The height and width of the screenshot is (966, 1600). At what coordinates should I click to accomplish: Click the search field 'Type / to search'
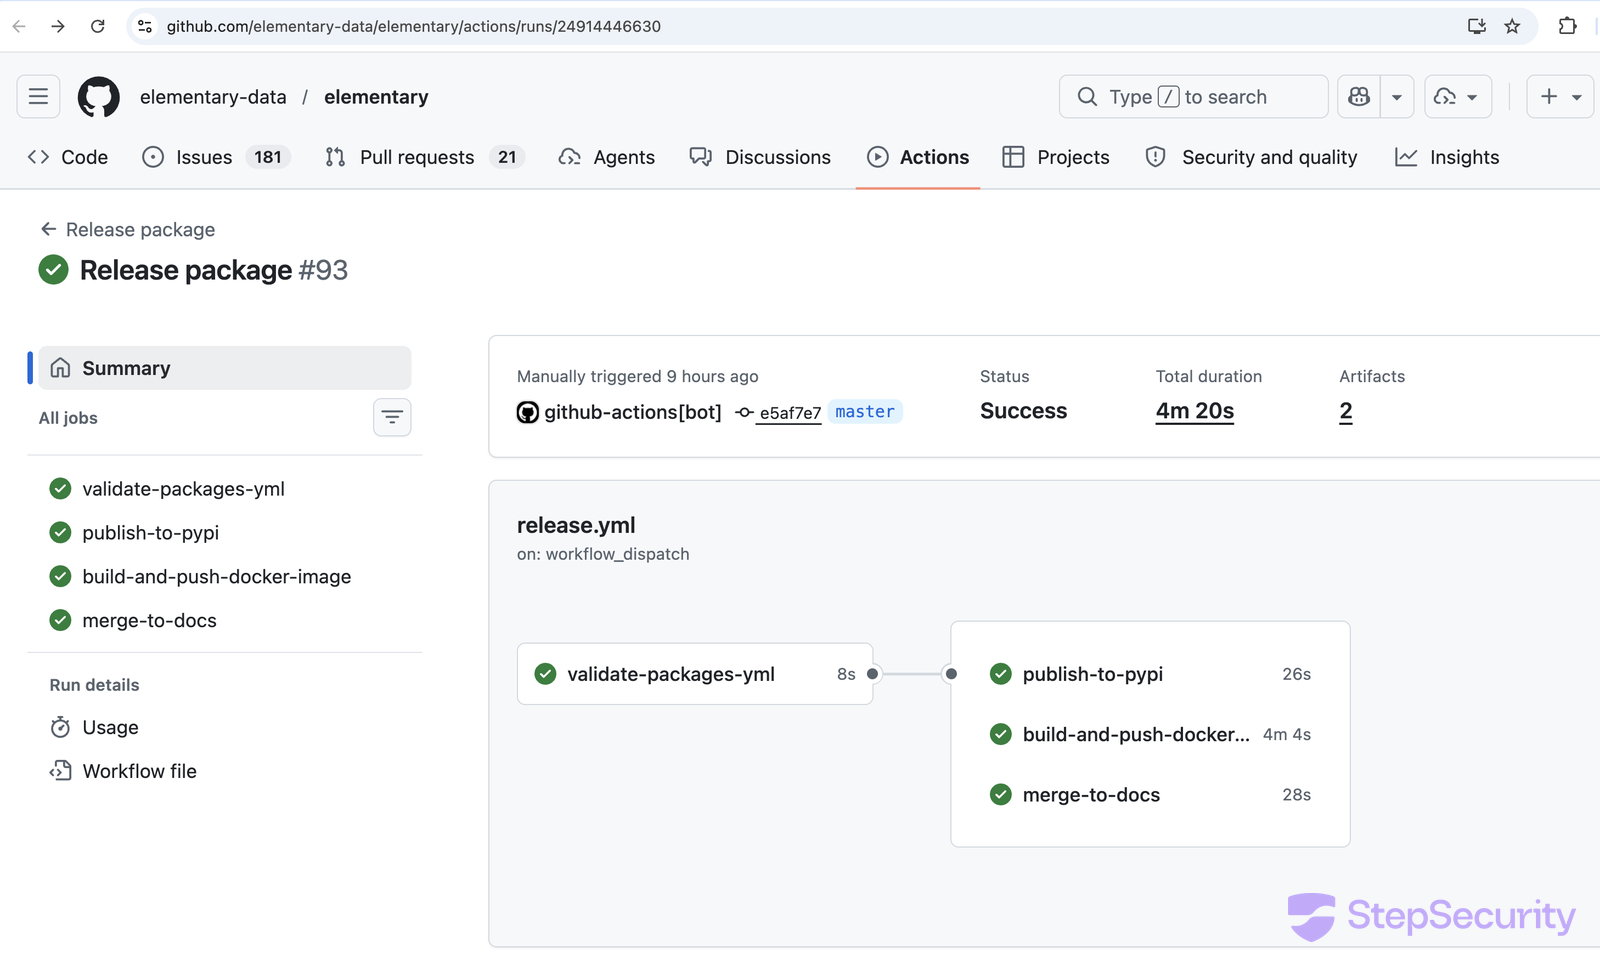click(1193, 97)
